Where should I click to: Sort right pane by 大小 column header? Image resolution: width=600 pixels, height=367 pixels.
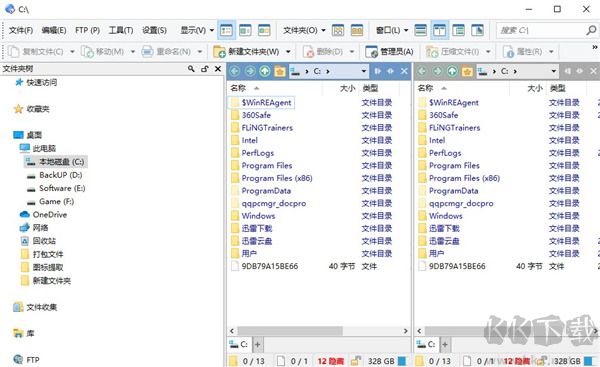[x=535, y=88]
